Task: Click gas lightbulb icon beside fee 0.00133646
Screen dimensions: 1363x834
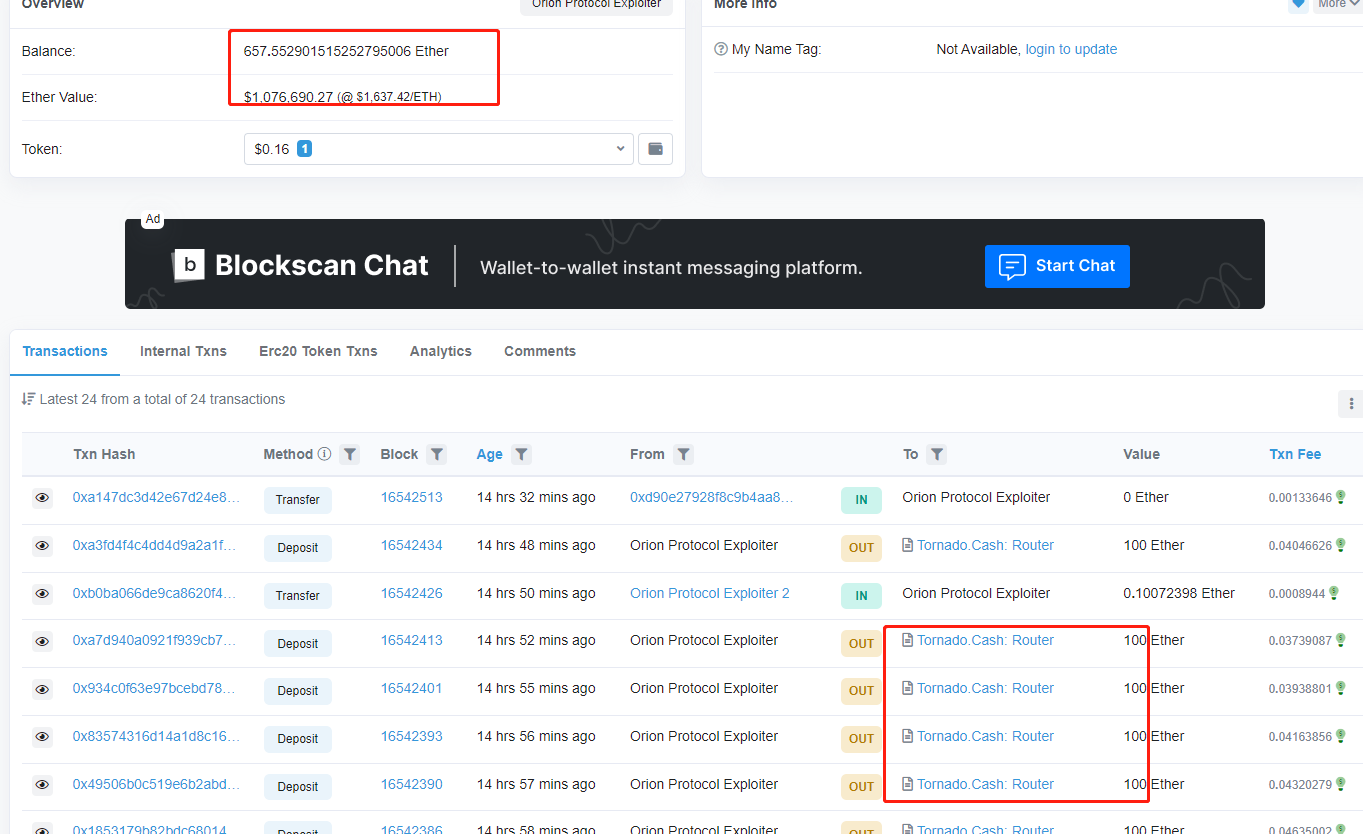Action: pyautogui.click(x=1340, y=497)
